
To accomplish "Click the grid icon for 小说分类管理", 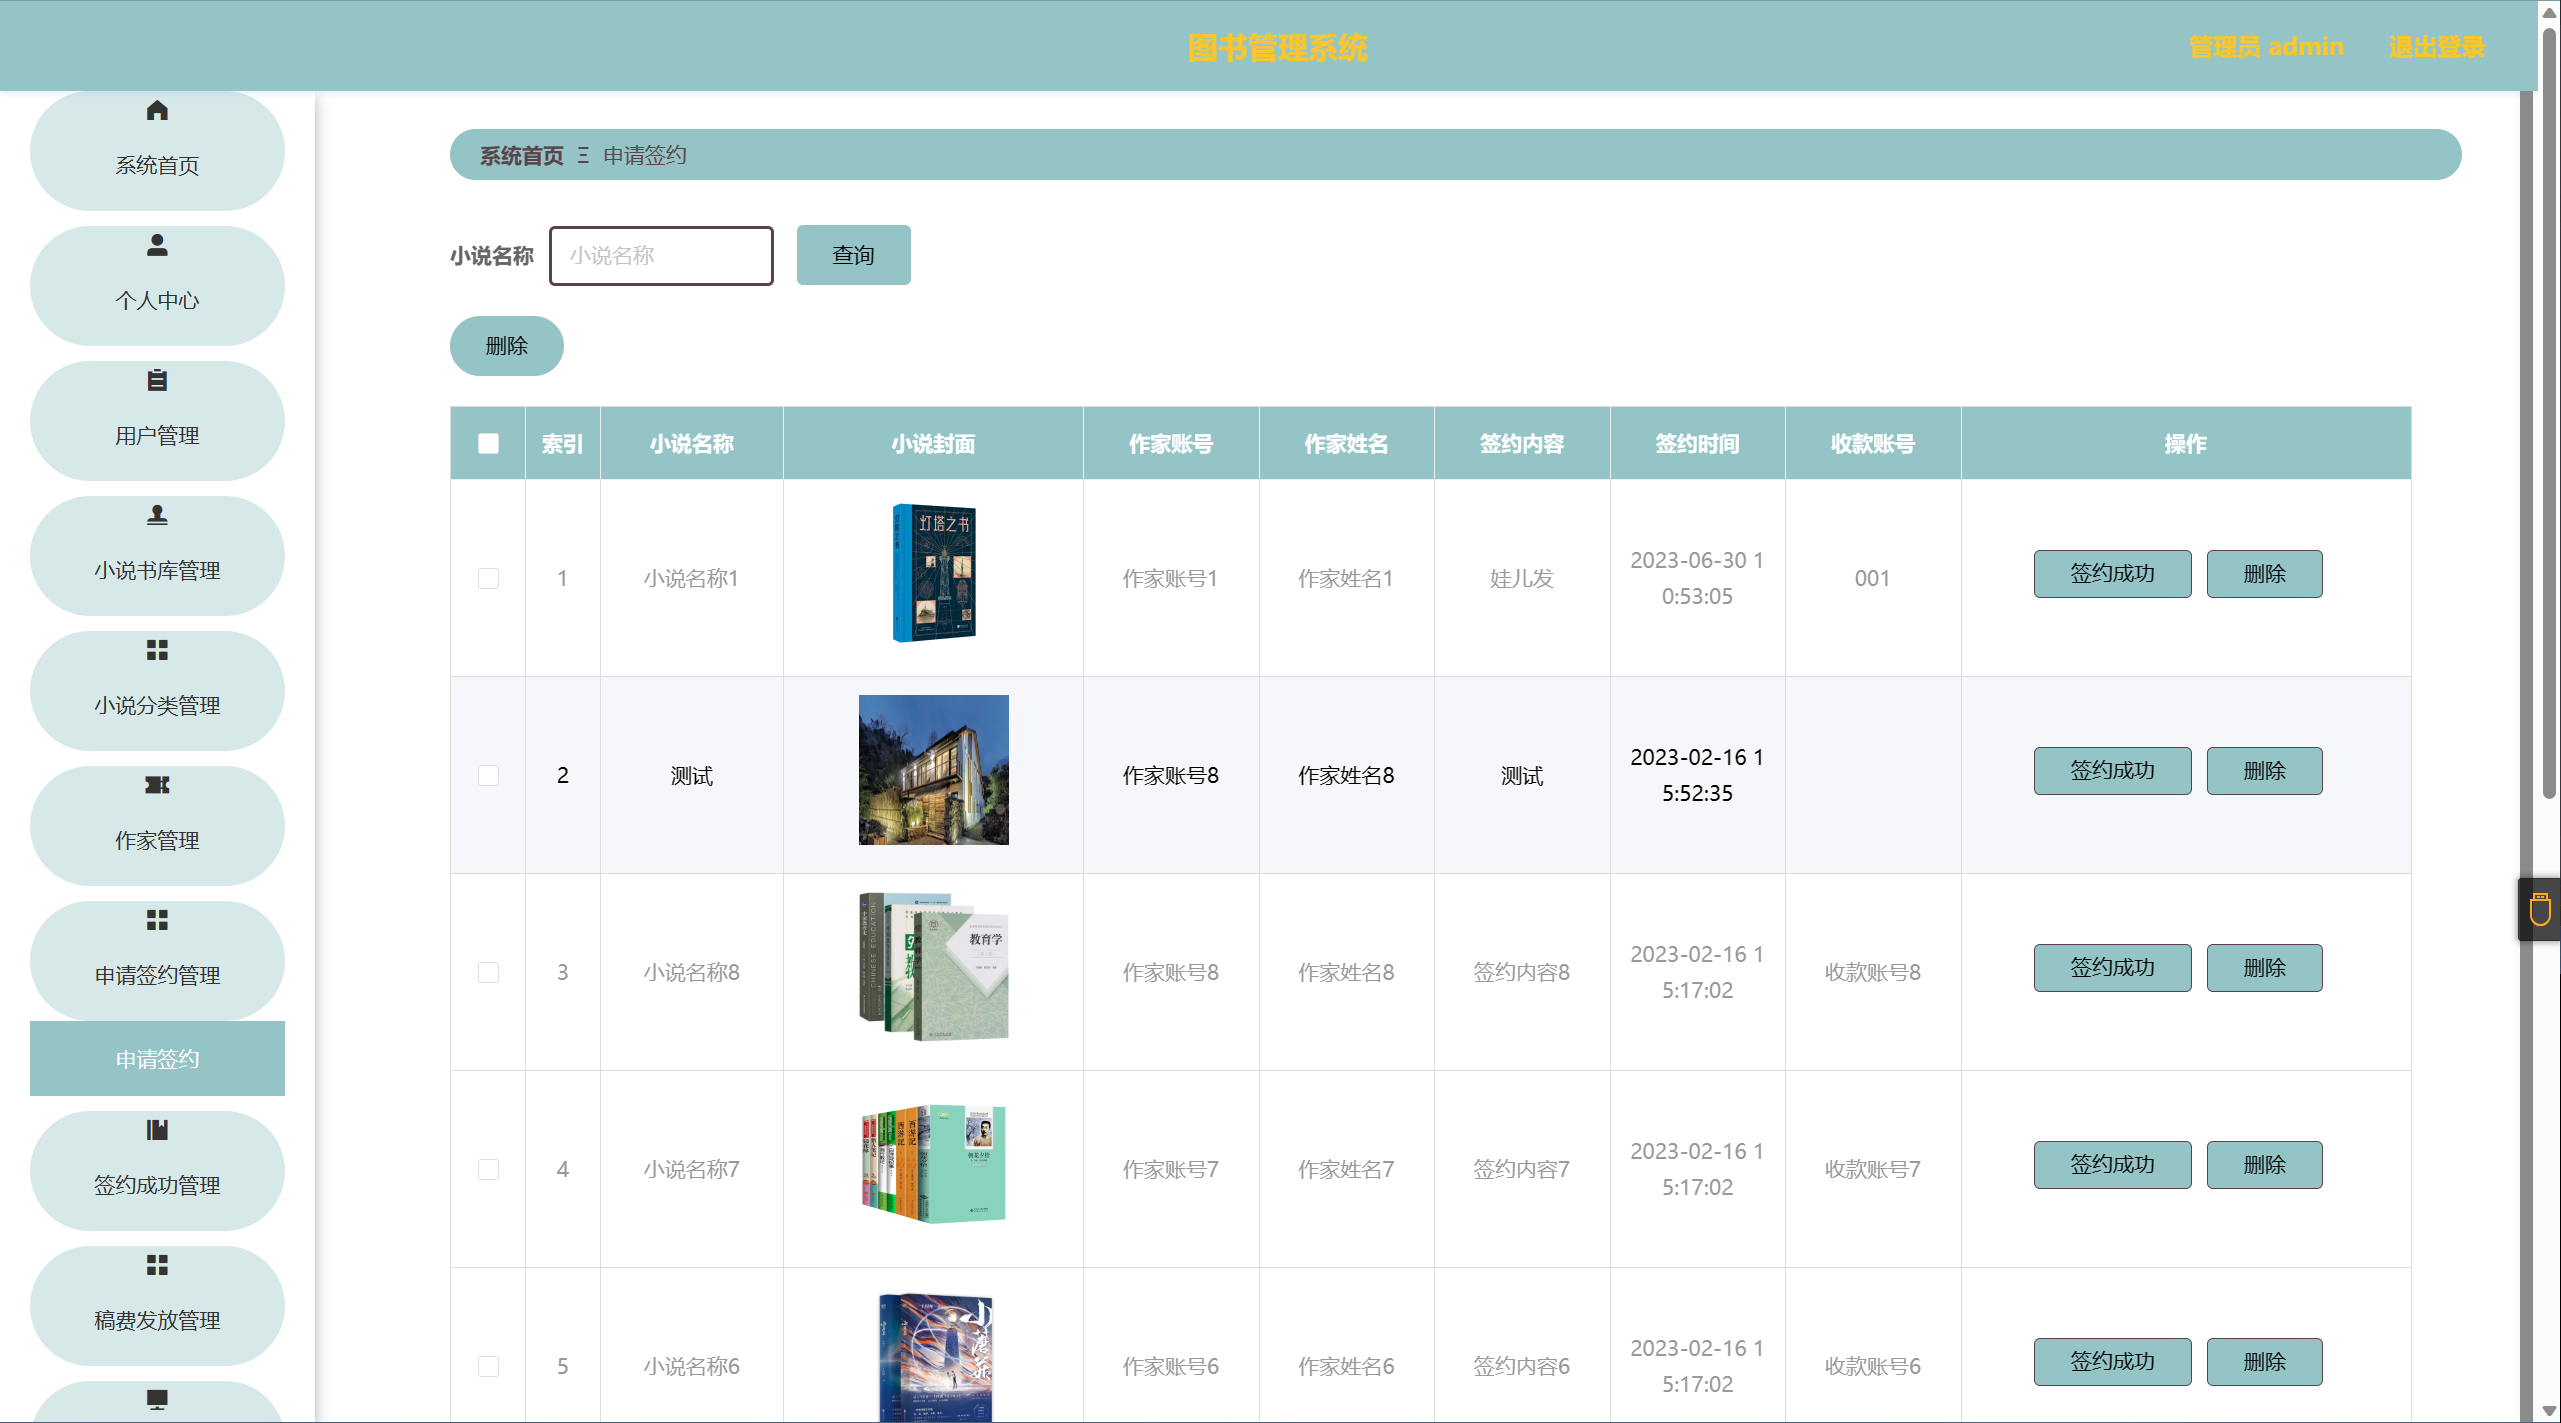I will pos(157,650).
